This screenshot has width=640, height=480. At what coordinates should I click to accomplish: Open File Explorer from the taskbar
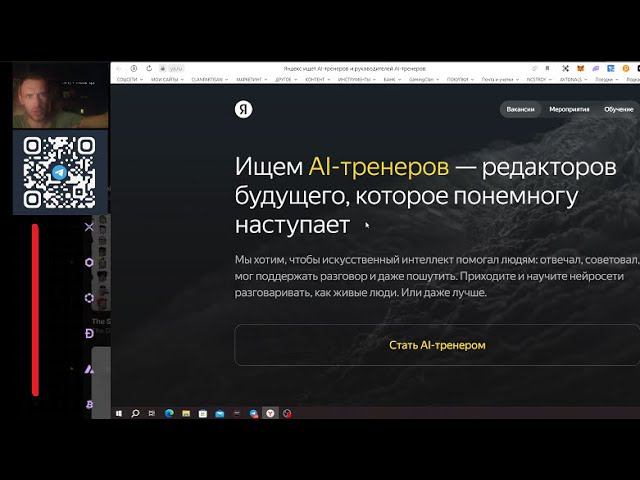[x=186, y=413]
